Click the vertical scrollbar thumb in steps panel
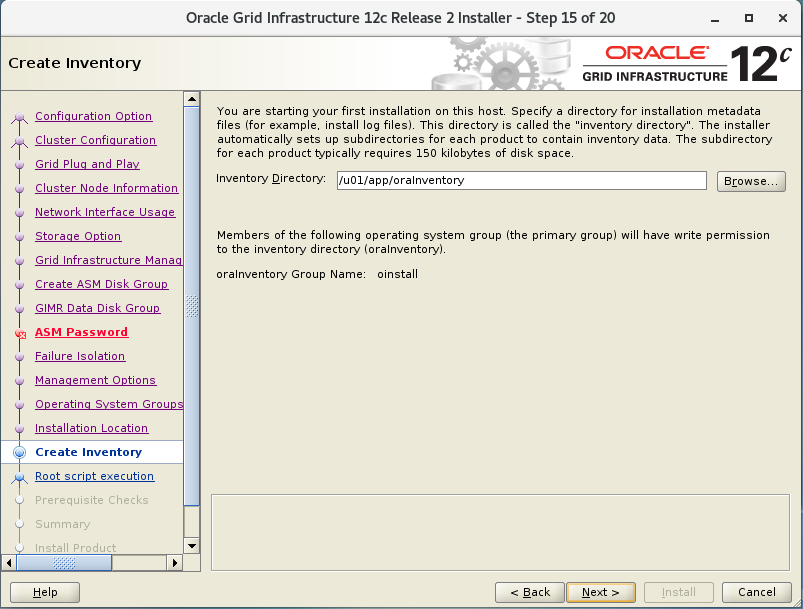This screenshot has width=803, height=609. coord(192,306)
